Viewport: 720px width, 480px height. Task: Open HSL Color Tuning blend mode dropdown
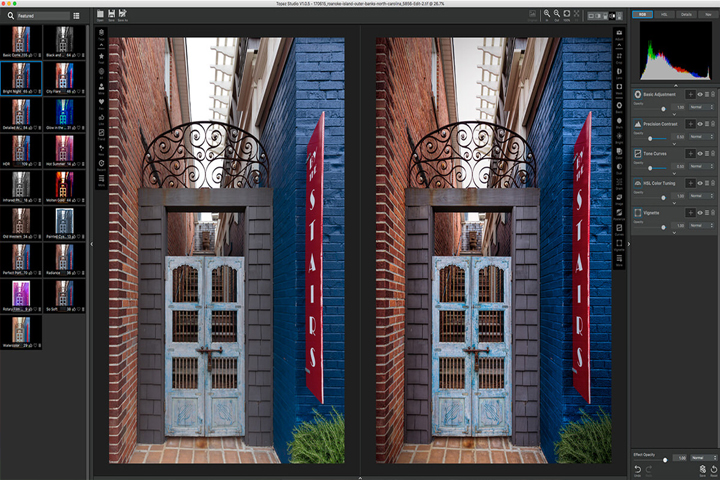click(x=702, y=196)
